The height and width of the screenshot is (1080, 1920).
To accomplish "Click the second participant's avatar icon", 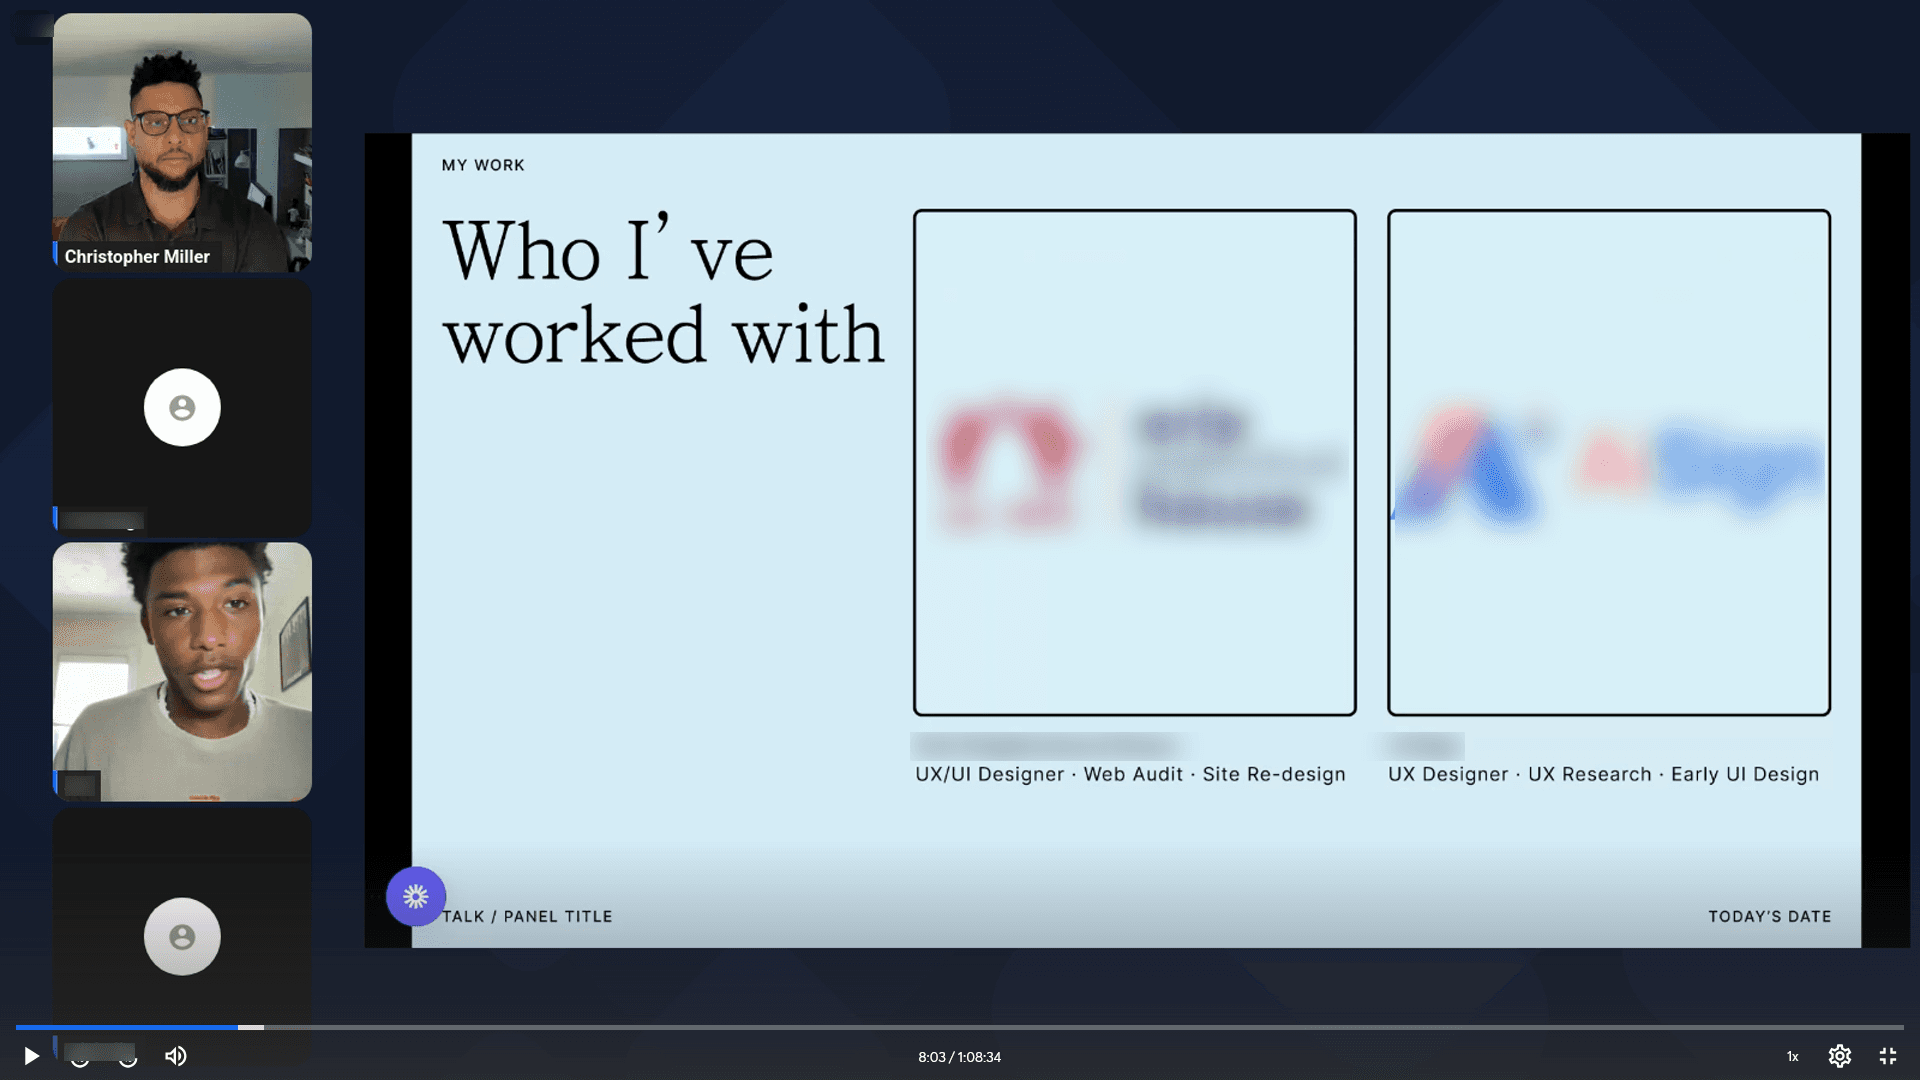I will (x=182, y=407).
